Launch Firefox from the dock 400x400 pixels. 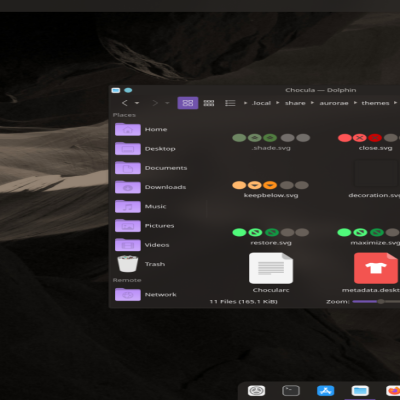coord(393,390)
